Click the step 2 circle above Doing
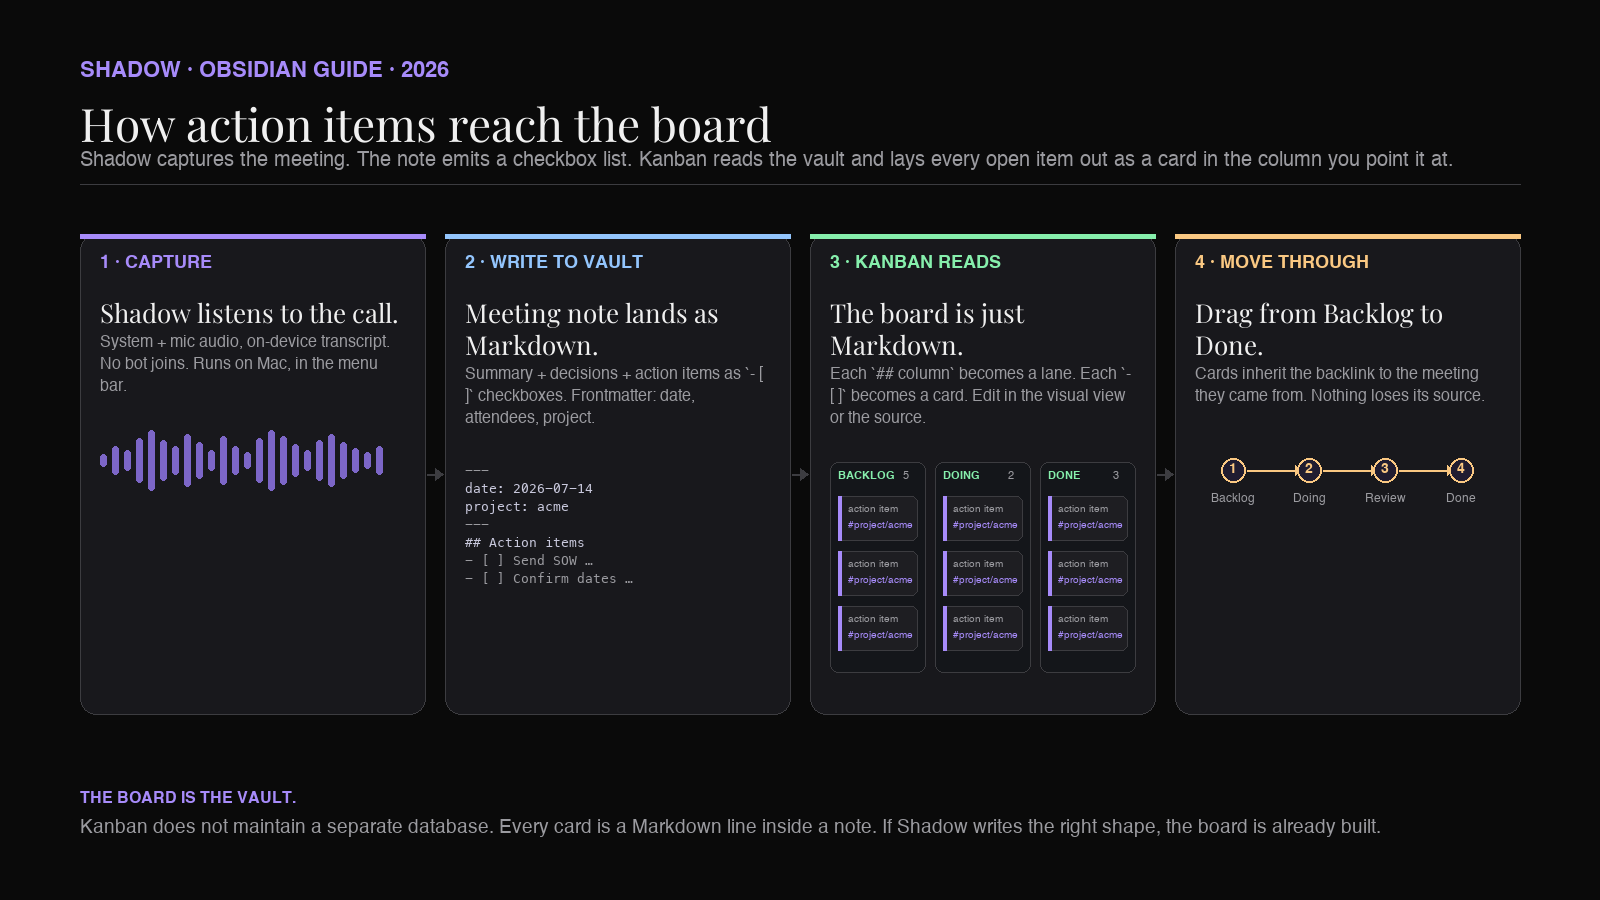Viewport: 1600px width, 900px height. coord(1309,470)
